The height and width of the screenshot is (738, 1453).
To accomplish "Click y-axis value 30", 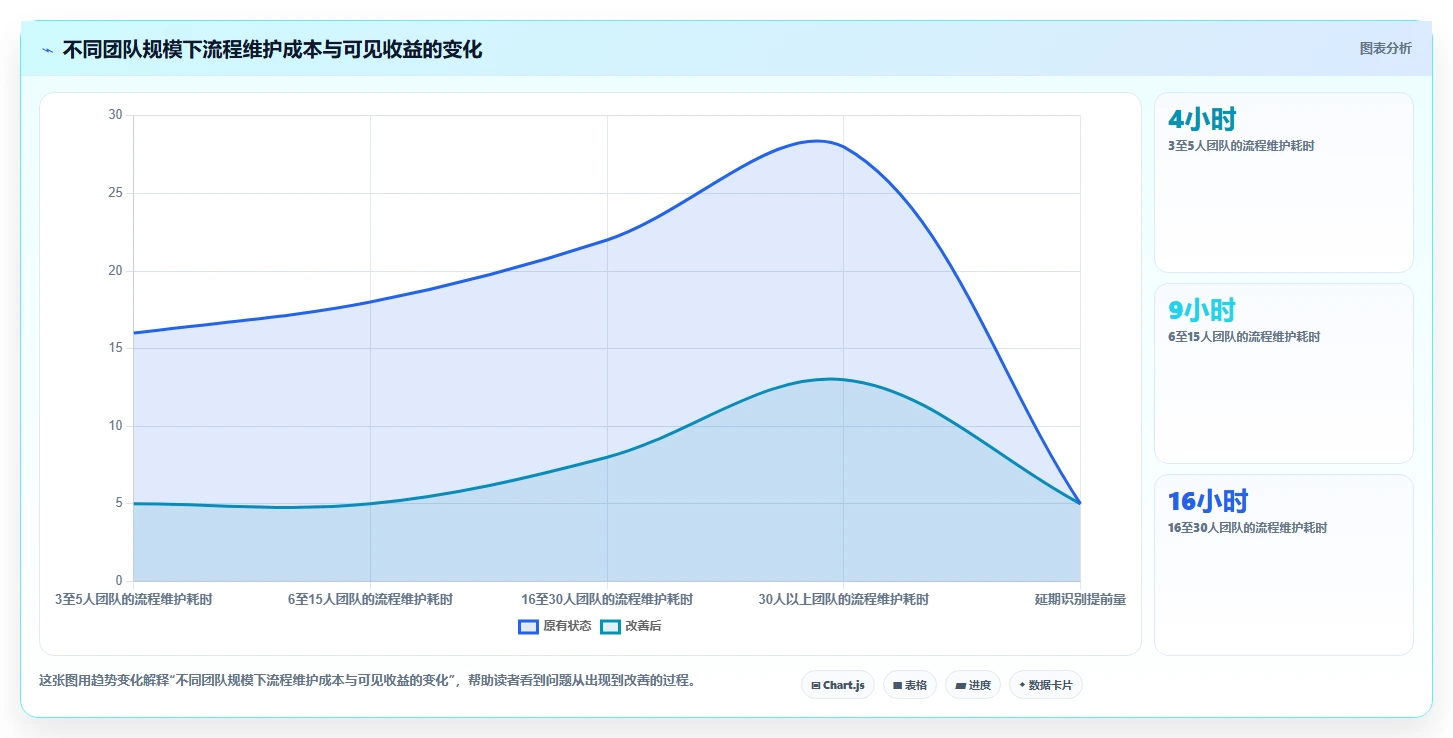I will pos(115,115).
